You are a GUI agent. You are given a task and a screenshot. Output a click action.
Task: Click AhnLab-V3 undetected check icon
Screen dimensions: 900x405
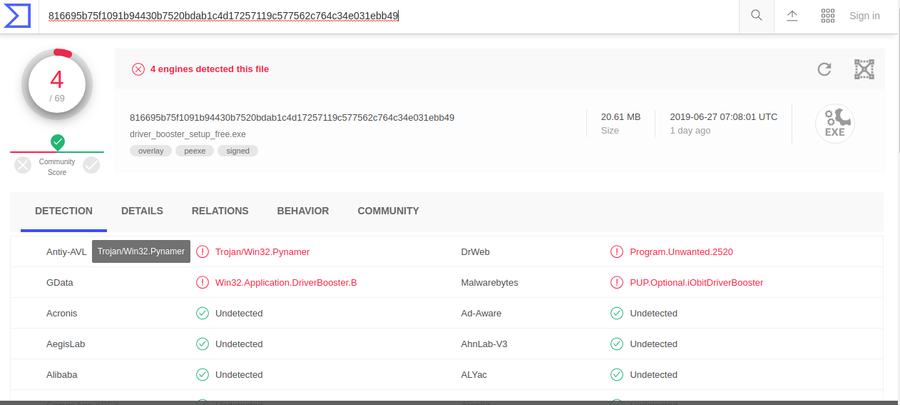tap(616, 344)
